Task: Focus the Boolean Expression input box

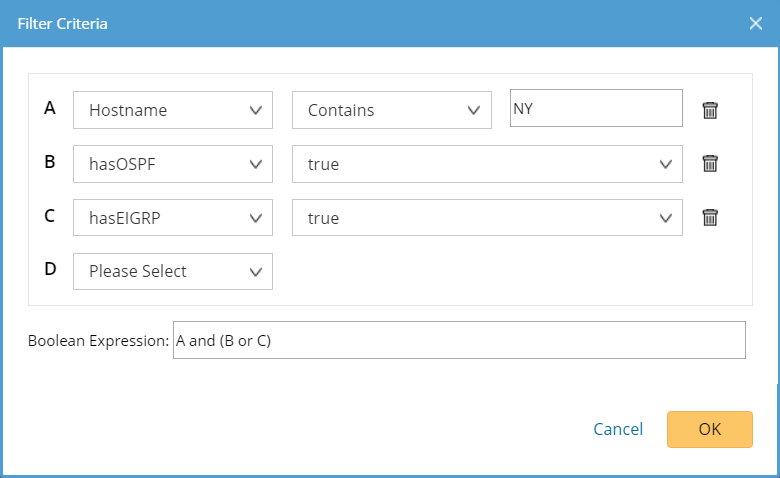Action: (x=459, y=340)
